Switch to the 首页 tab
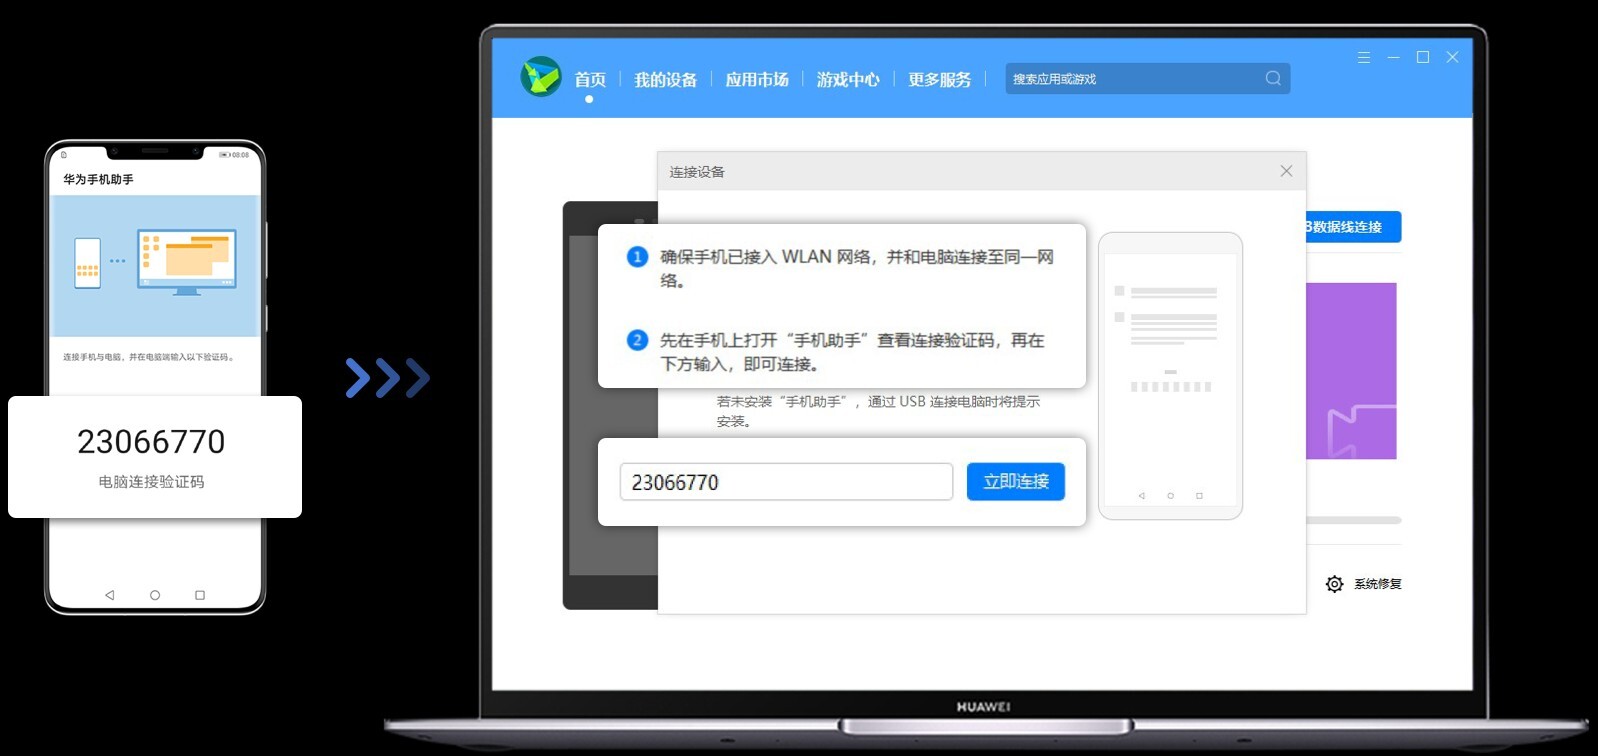Image resolution: width=1598 pixels, height=756 pixels. click(589, 79)
